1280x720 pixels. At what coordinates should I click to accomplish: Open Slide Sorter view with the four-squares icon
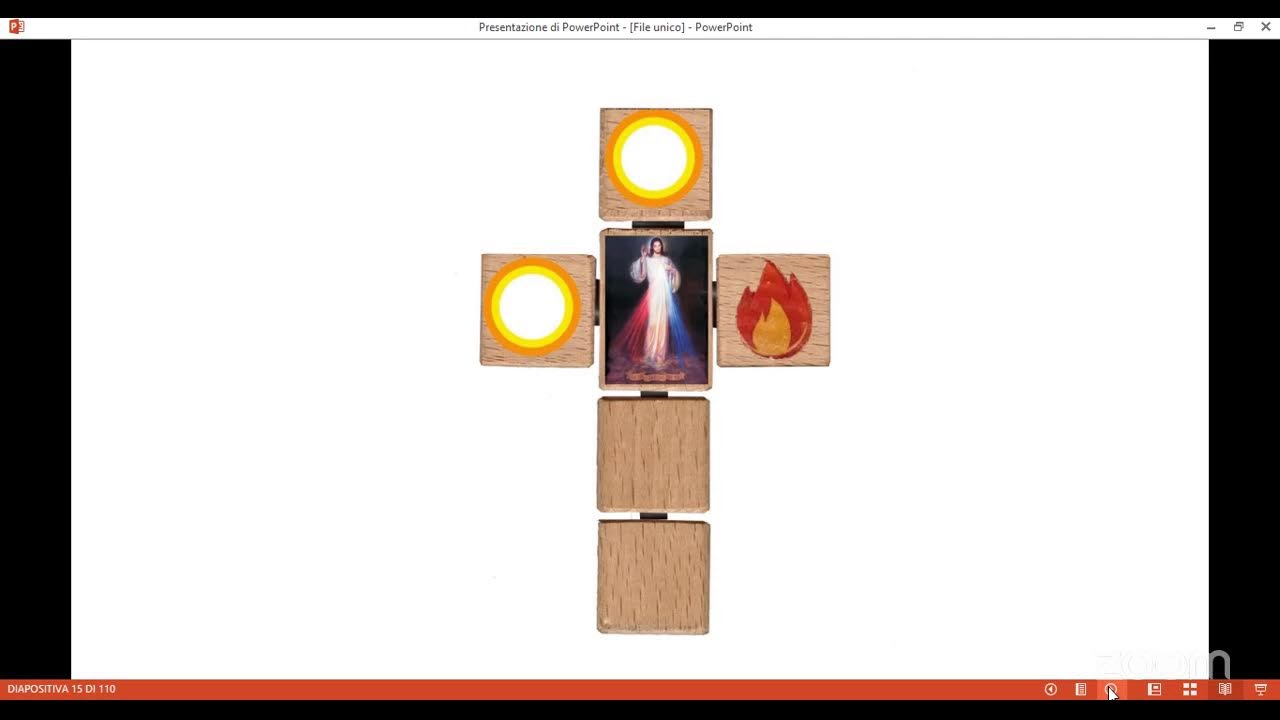point(1190,689)
